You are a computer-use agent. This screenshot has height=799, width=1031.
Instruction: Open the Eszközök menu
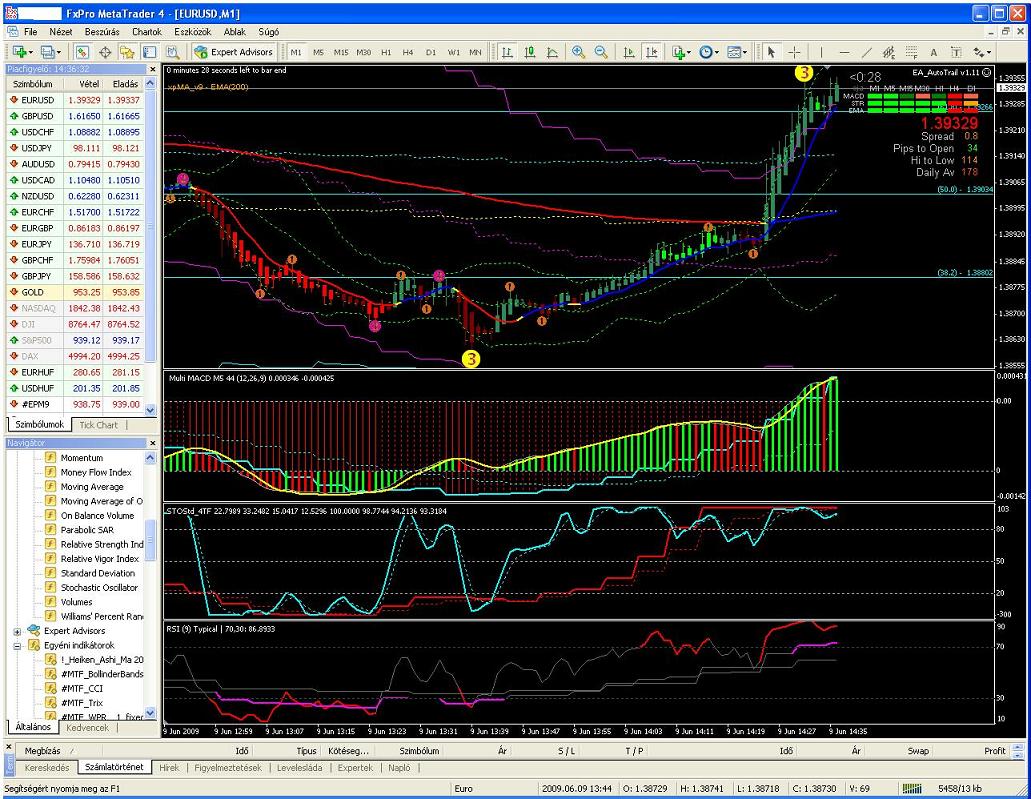[x=193, y=32]
